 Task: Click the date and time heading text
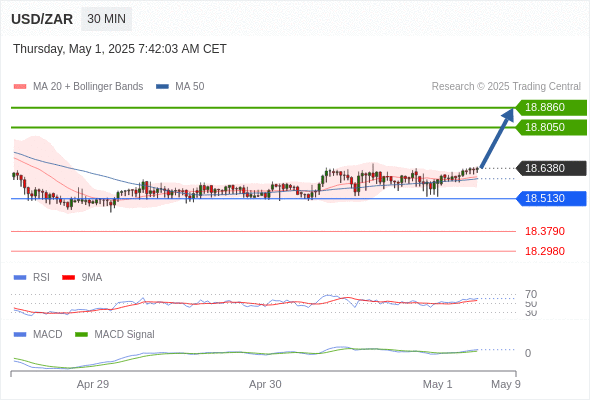pyautogui.click(x=120, y=49)
